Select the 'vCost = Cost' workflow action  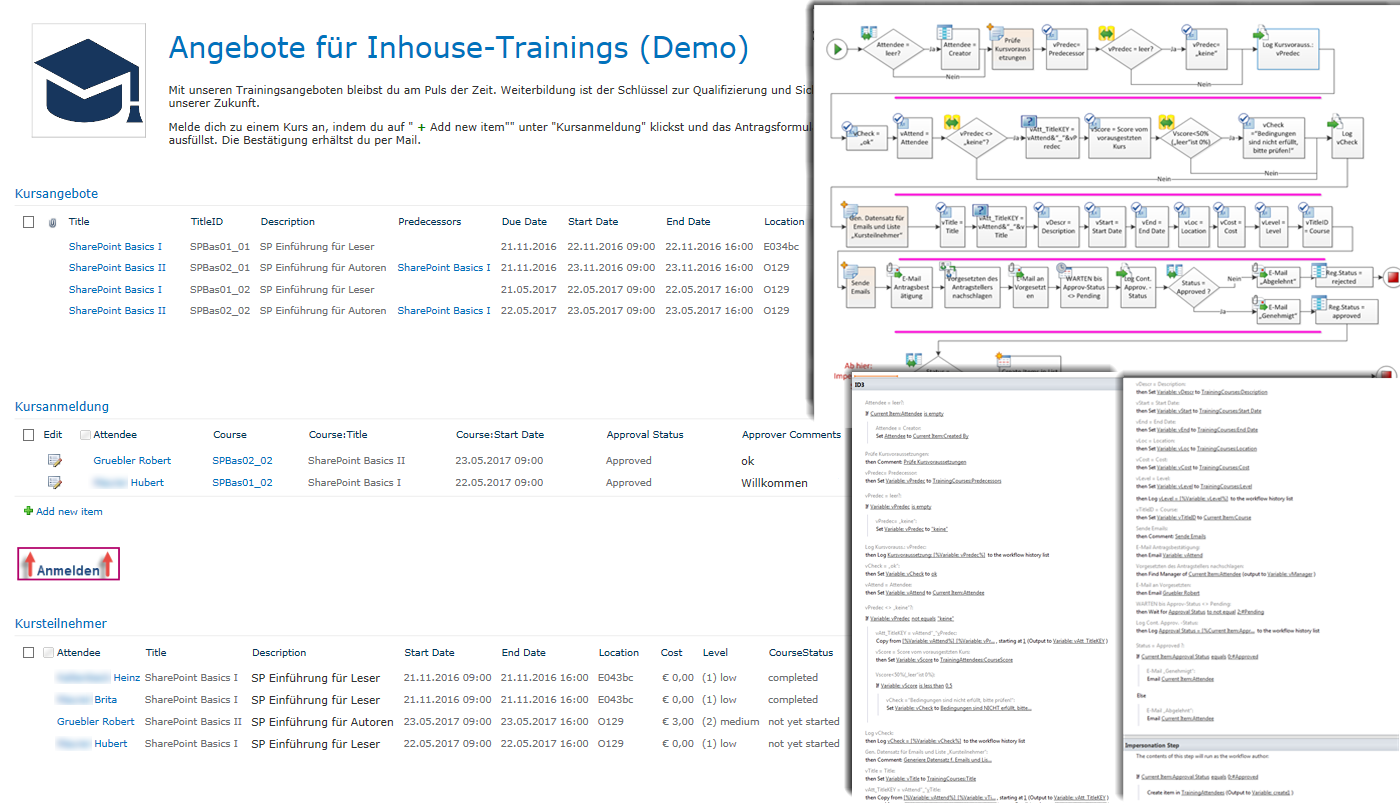coord(1231,229)
